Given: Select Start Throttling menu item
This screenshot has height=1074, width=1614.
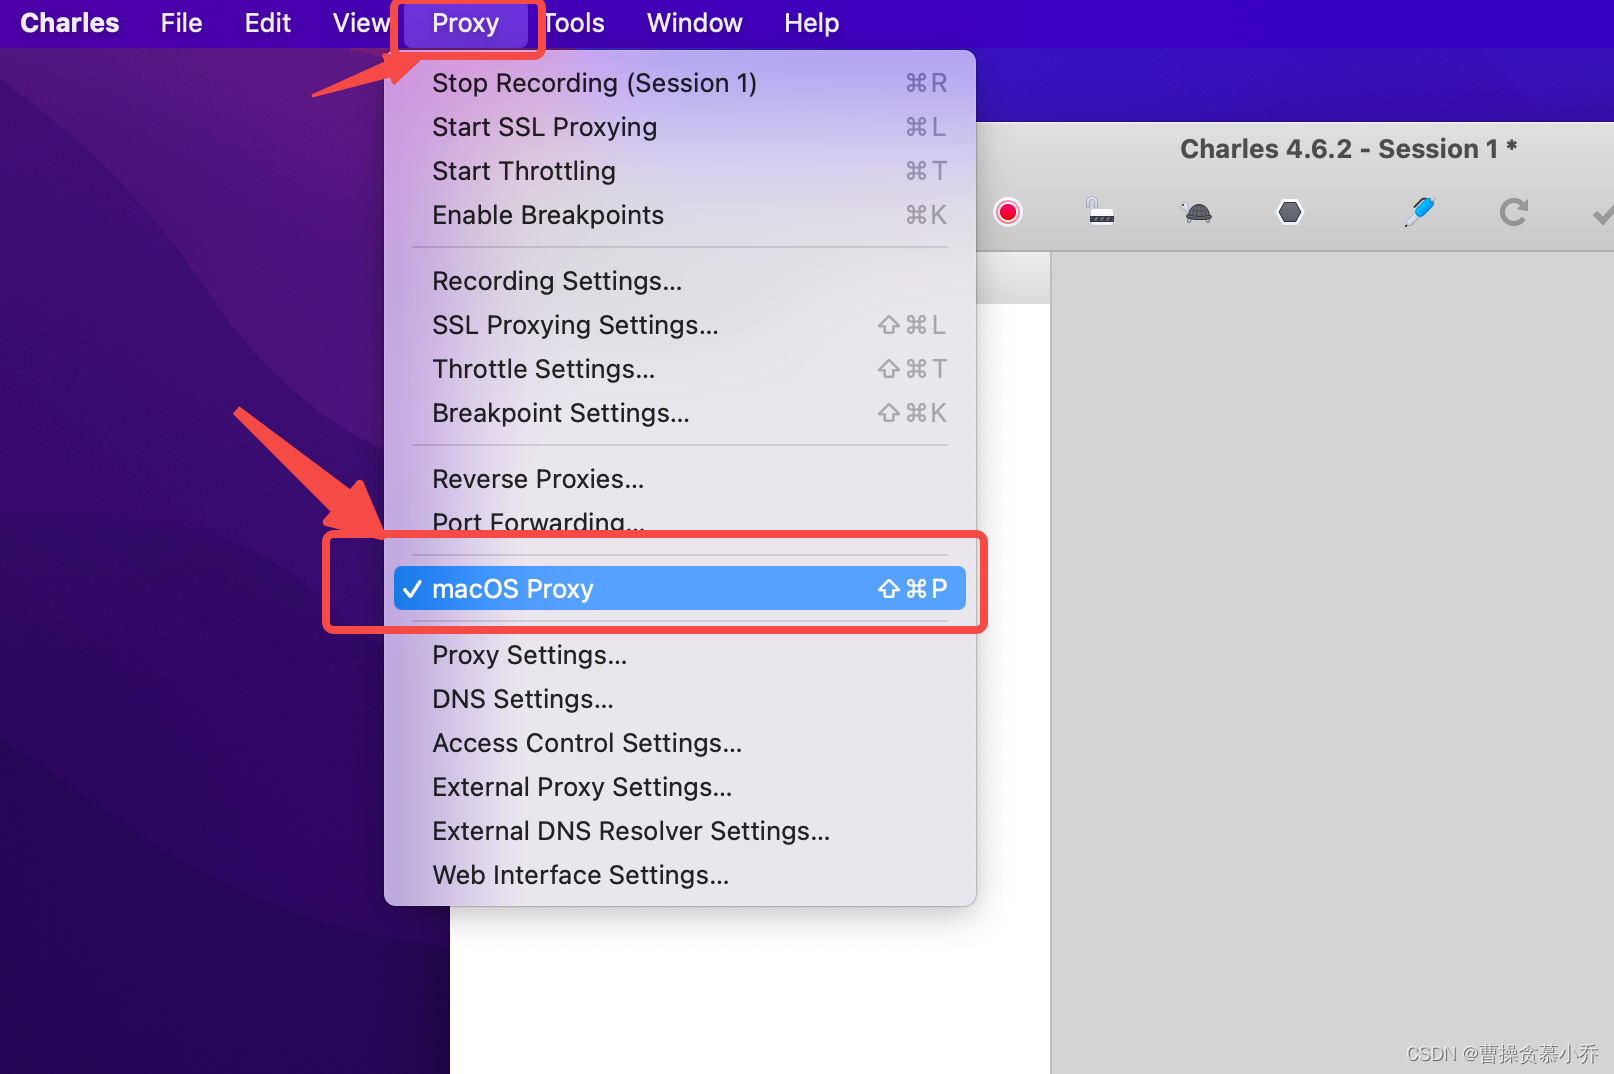Looking at the screenshot, I should click(680, 171).
